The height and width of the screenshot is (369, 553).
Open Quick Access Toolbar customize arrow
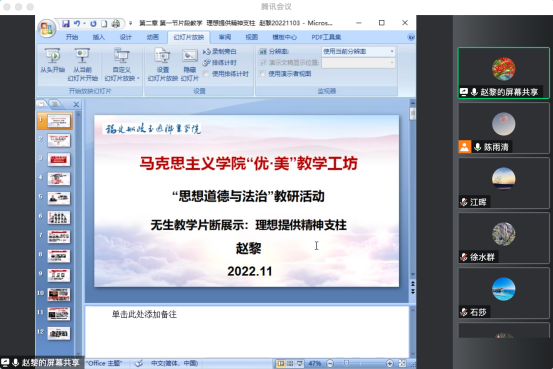click(x=130, y=23)
